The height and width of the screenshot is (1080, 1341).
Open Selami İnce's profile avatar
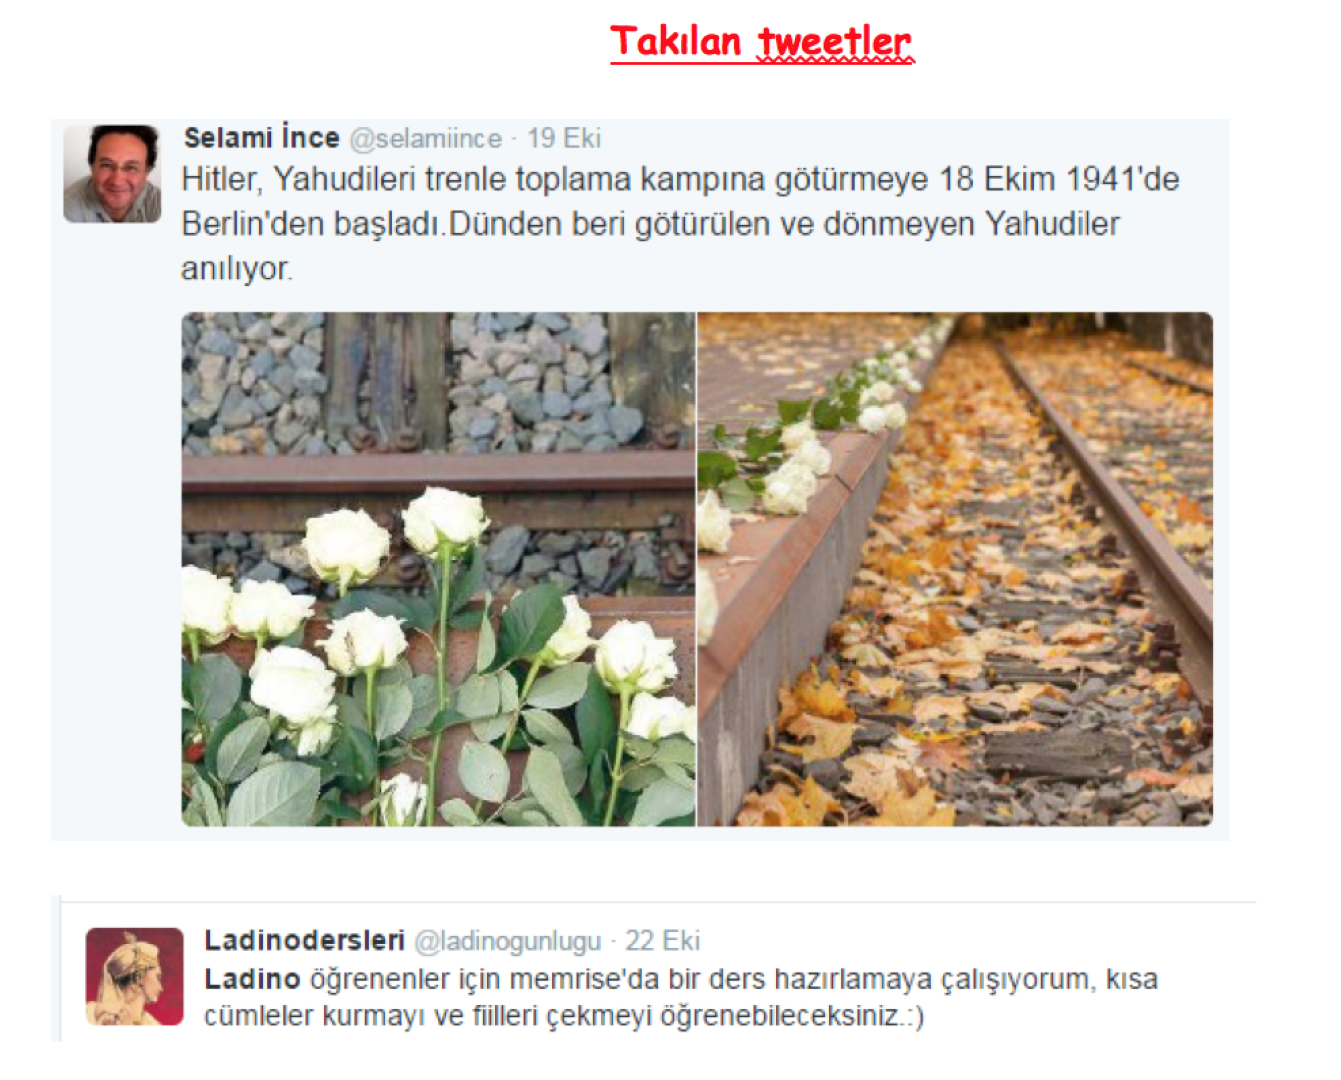[x=112, y=173]
